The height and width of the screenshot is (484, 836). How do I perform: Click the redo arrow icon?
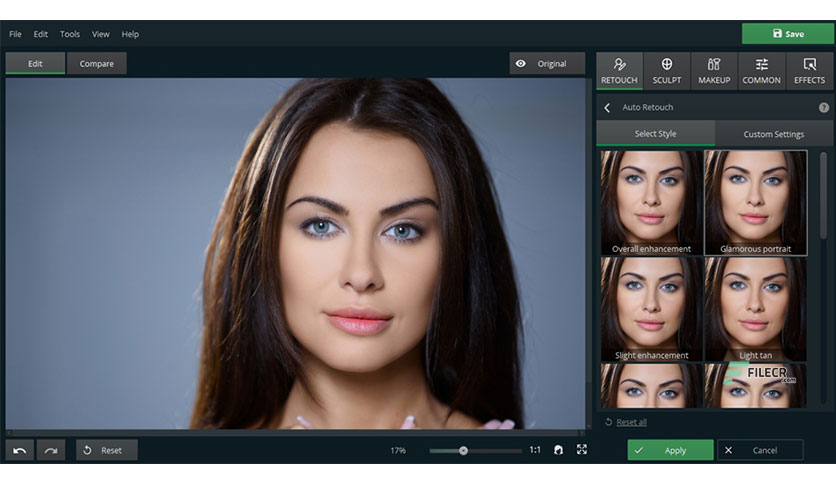click(x=51, y=450)
